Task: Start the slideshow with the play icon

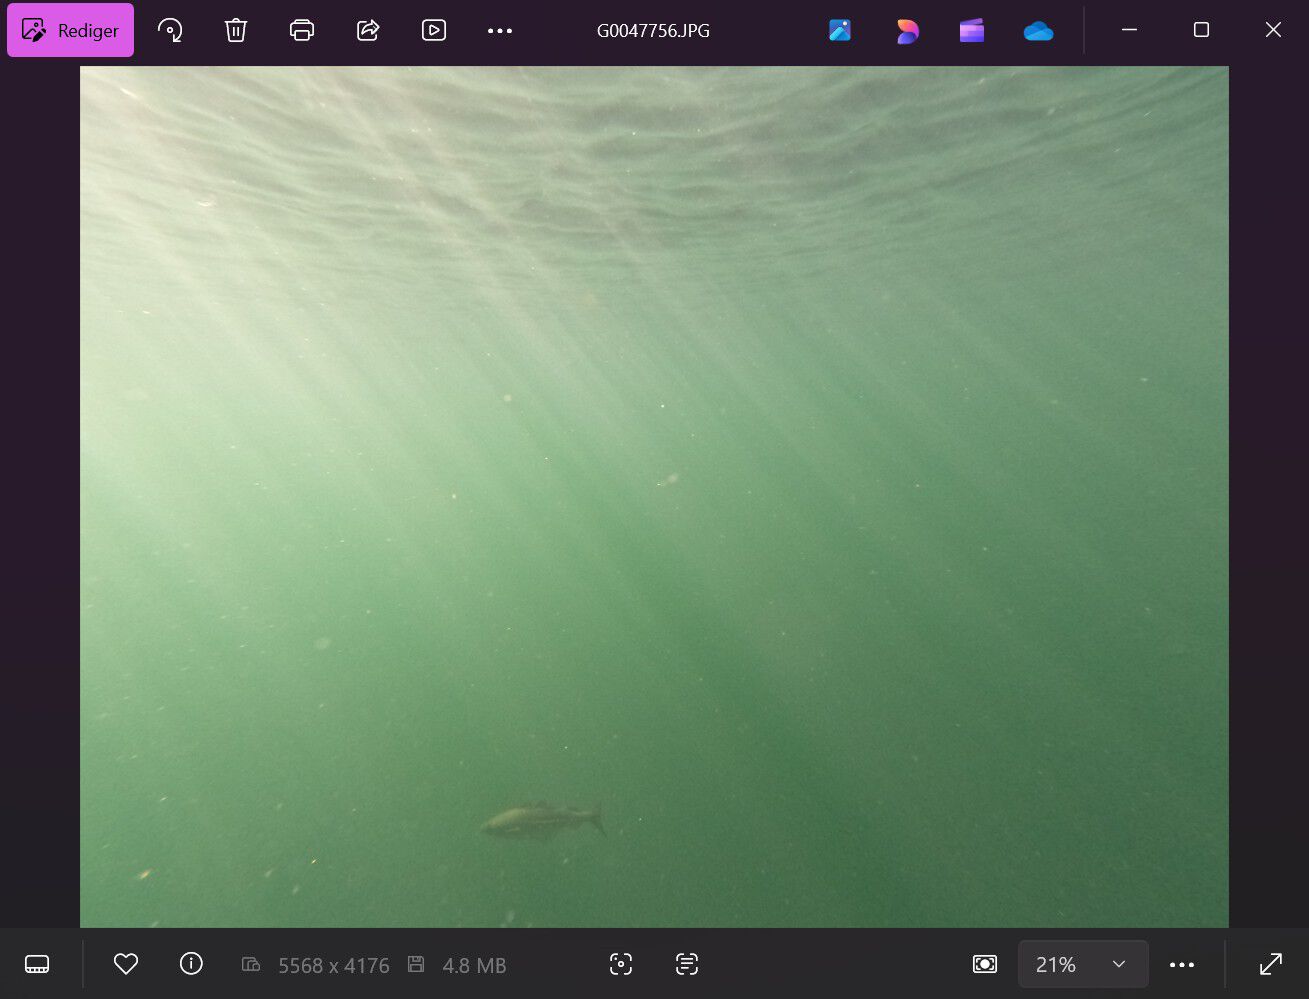Action: pyautogui.click(x=434, y=30)
